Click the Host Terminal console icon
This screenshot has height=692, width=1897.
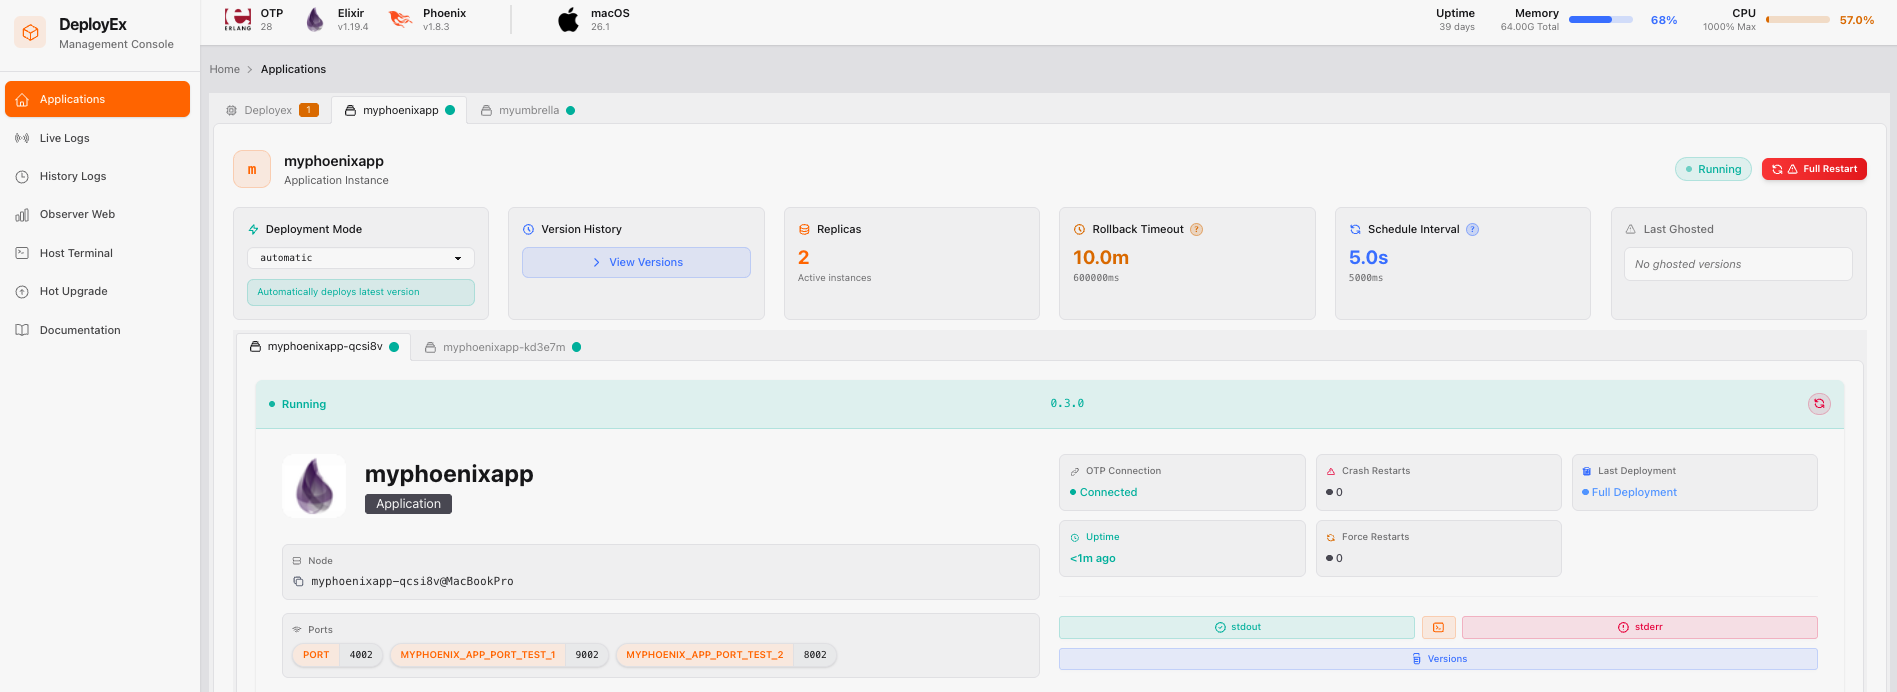click(22, 253)
